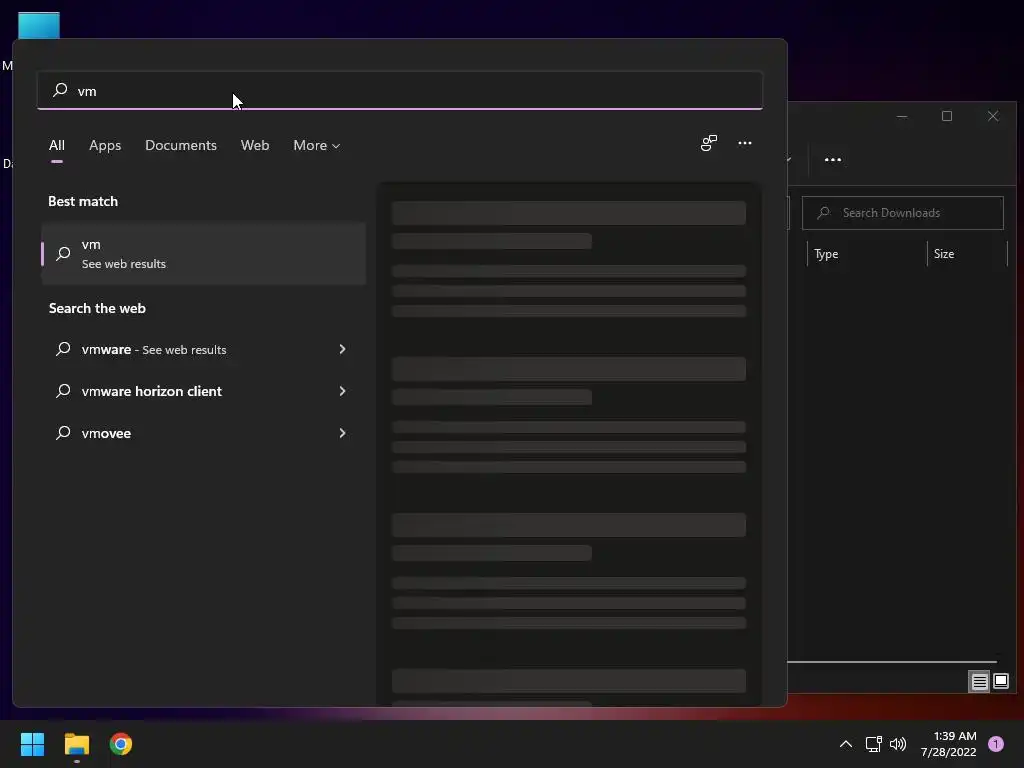Screen dimensions: 1024x768
Task: Click the magnifier icon next to vmware horizon client
Action: tap(63, 391)
